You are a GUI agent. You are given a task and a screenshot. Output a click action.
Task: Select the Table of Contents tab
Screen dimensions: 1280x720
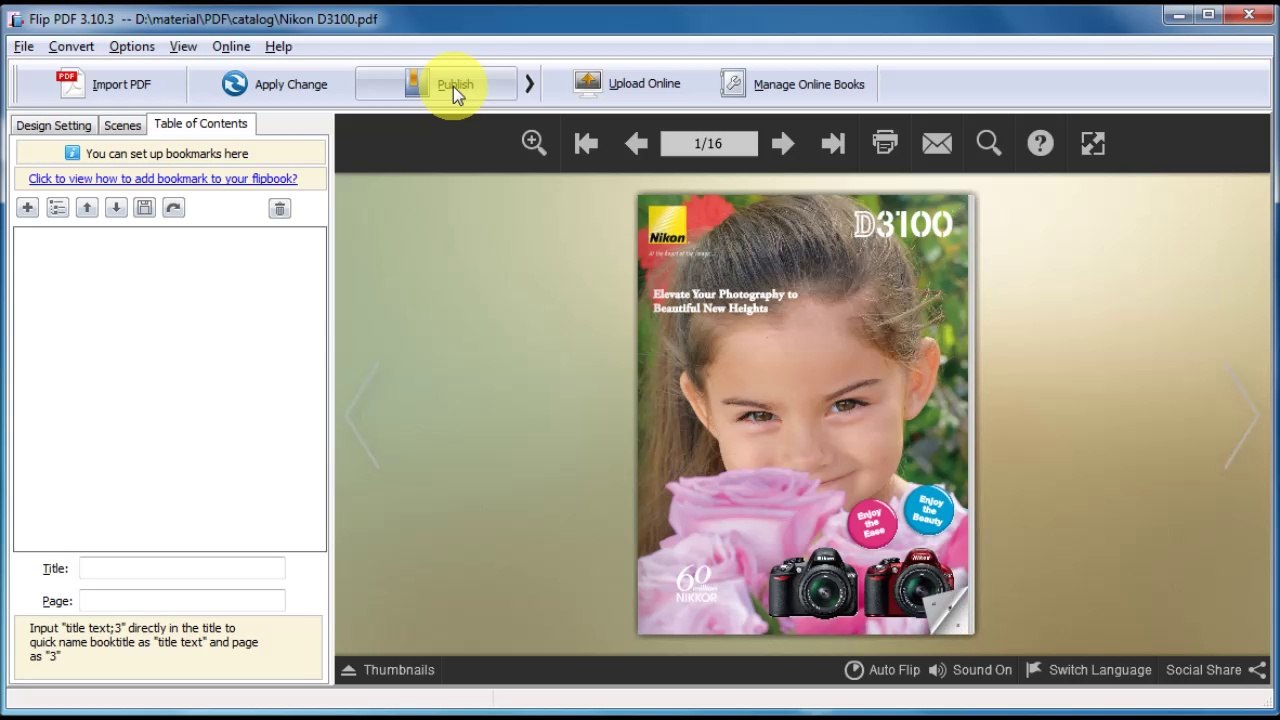click(x=200, y=123)
